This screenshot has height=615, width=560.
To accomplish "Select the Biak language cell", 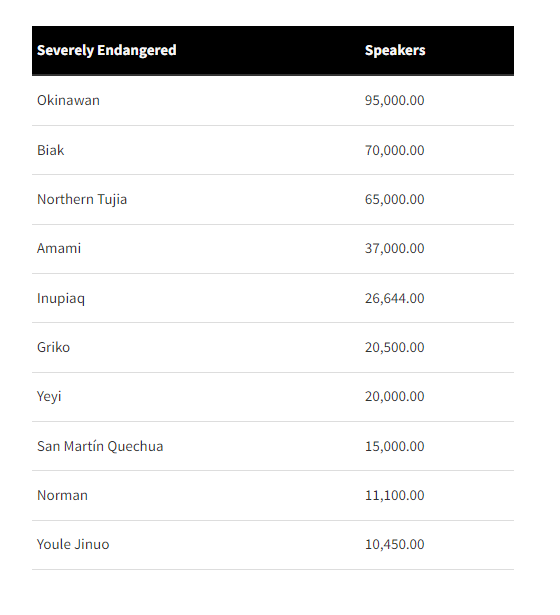I will 51,150.
